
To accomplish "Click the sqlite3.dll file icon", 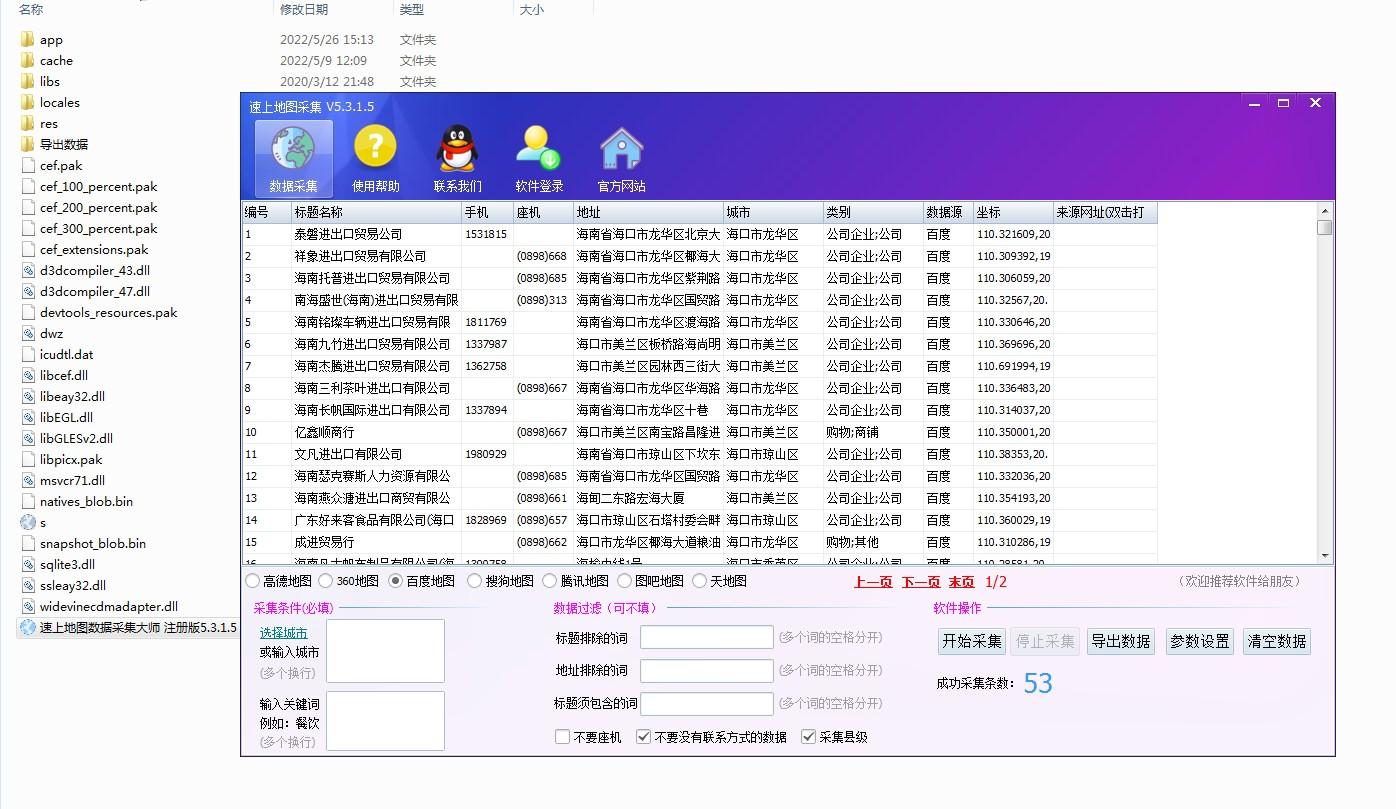I will (x=27, y=565).
